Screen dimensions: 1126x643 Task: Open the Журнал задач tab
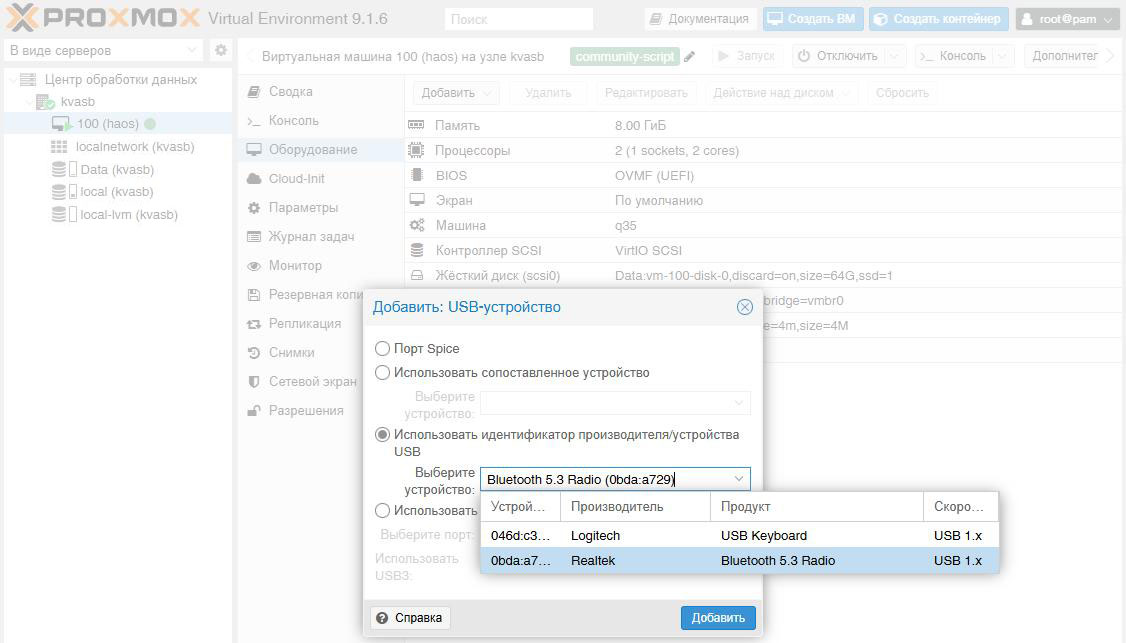point(320,236)
